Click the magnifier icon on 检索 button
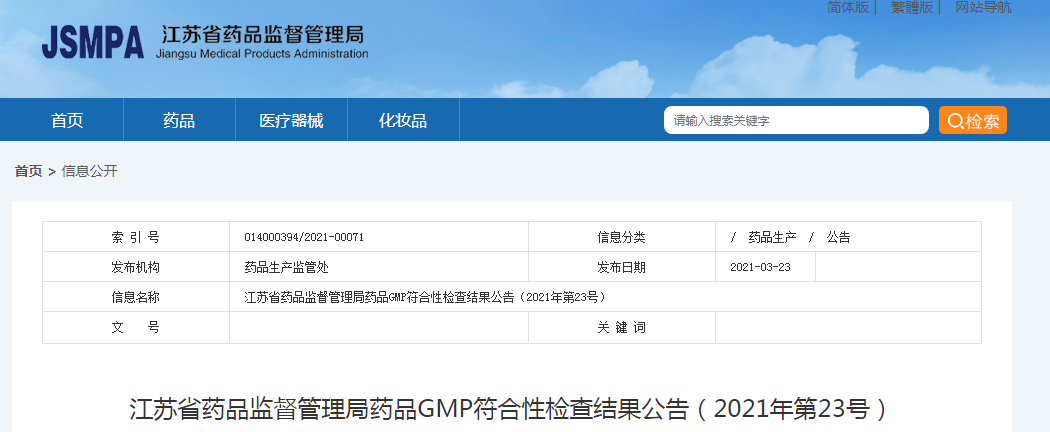This screenshot has width=1050, height=432. click(x=956, y=121)
